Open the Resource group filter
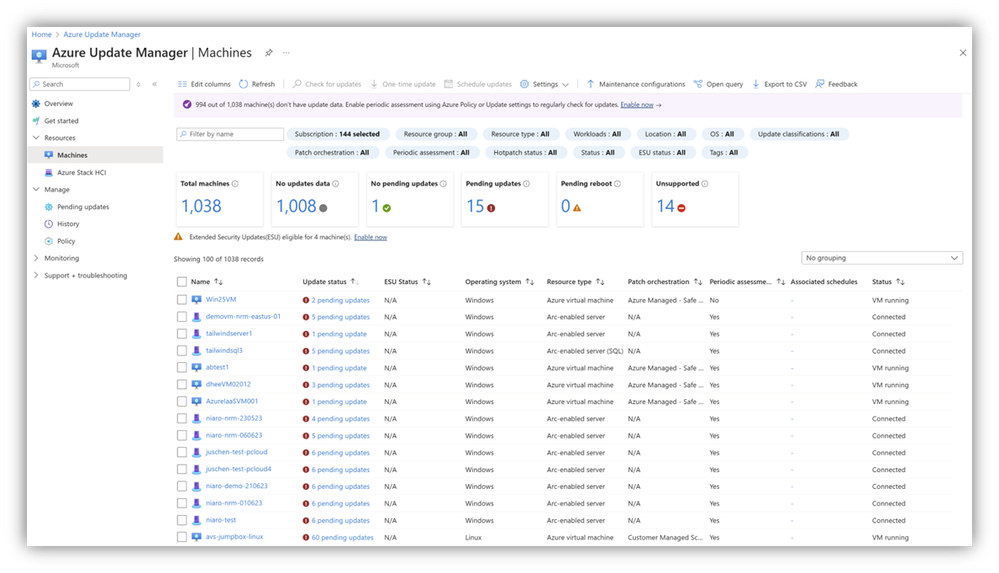This screenshot has height=573, width=999. pyautogui.click(x=435, y=134)
